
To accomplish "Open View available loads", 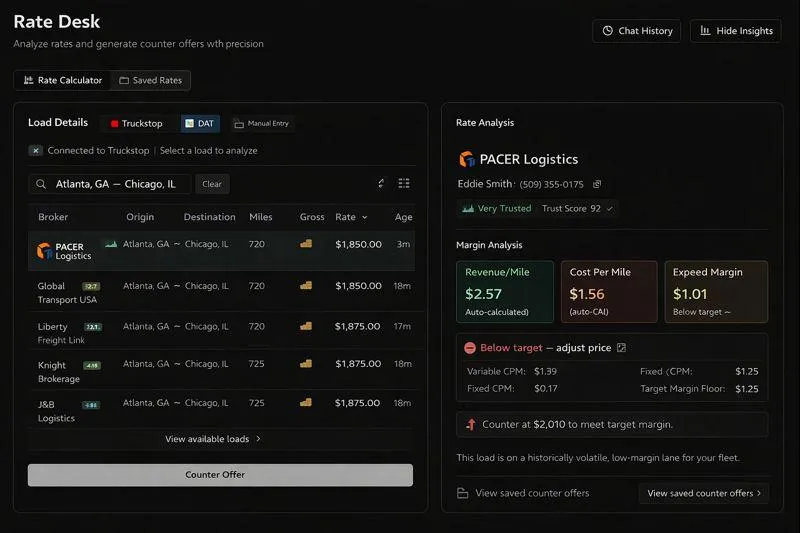I will 213,439.
